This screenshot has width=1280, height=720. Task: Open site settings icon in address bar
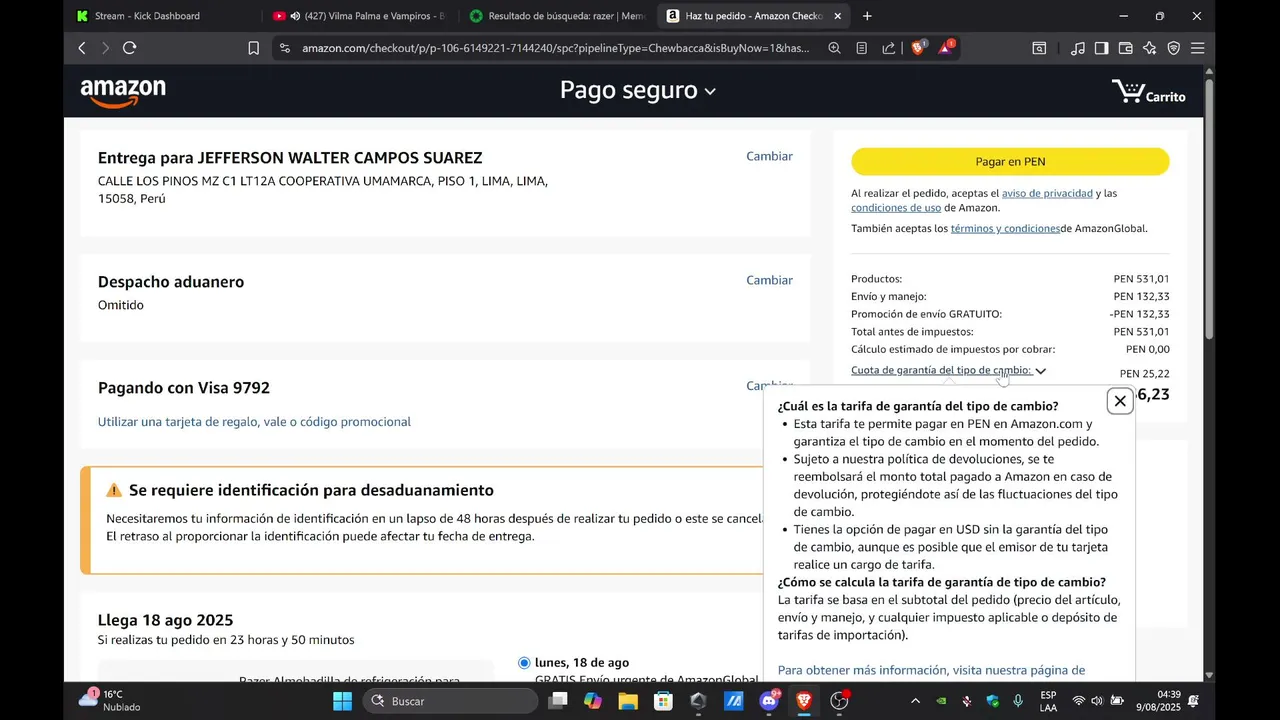(285, 48)
